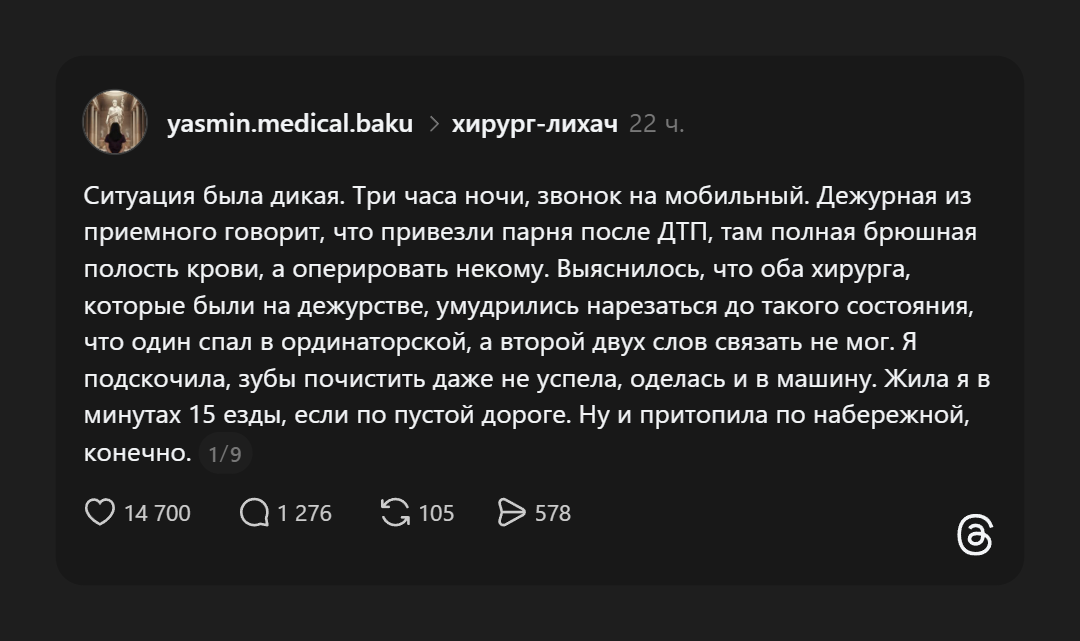This screenshot has height=641, width=1080.
Task: Like the post using the heart icon
Action: 101,513
